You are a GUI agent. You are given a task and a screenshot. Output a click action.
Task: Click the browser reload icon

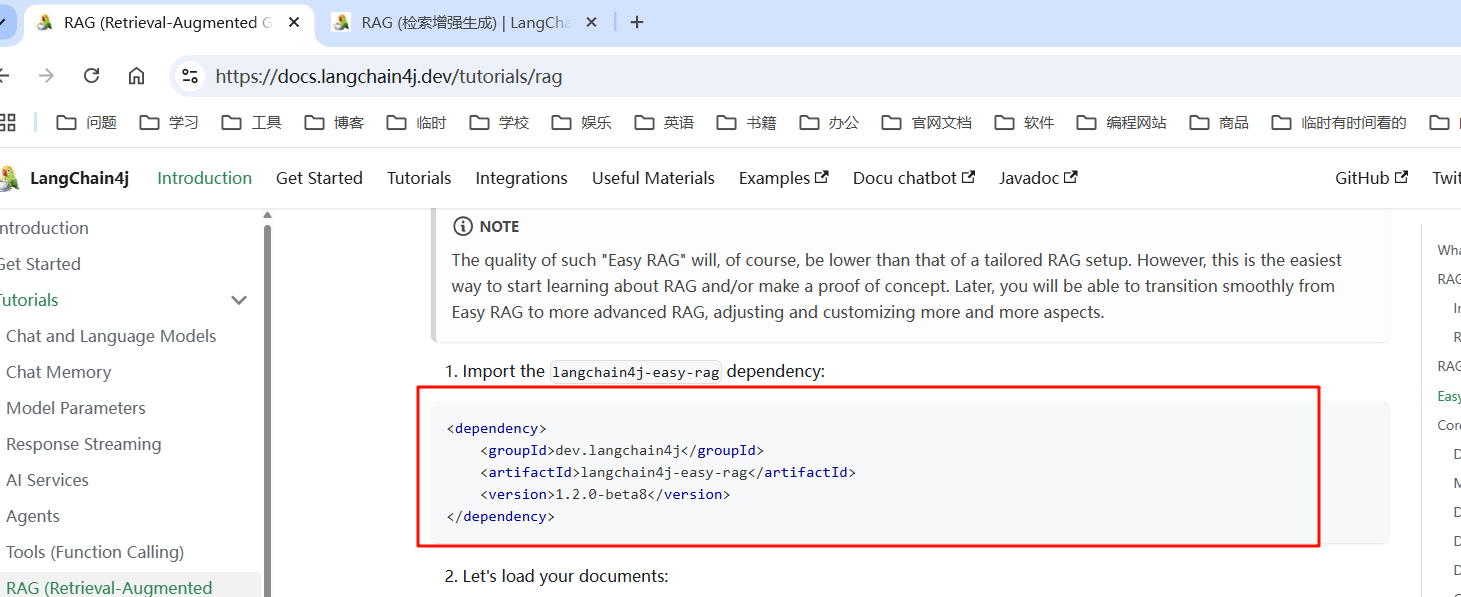coord(92,76)
